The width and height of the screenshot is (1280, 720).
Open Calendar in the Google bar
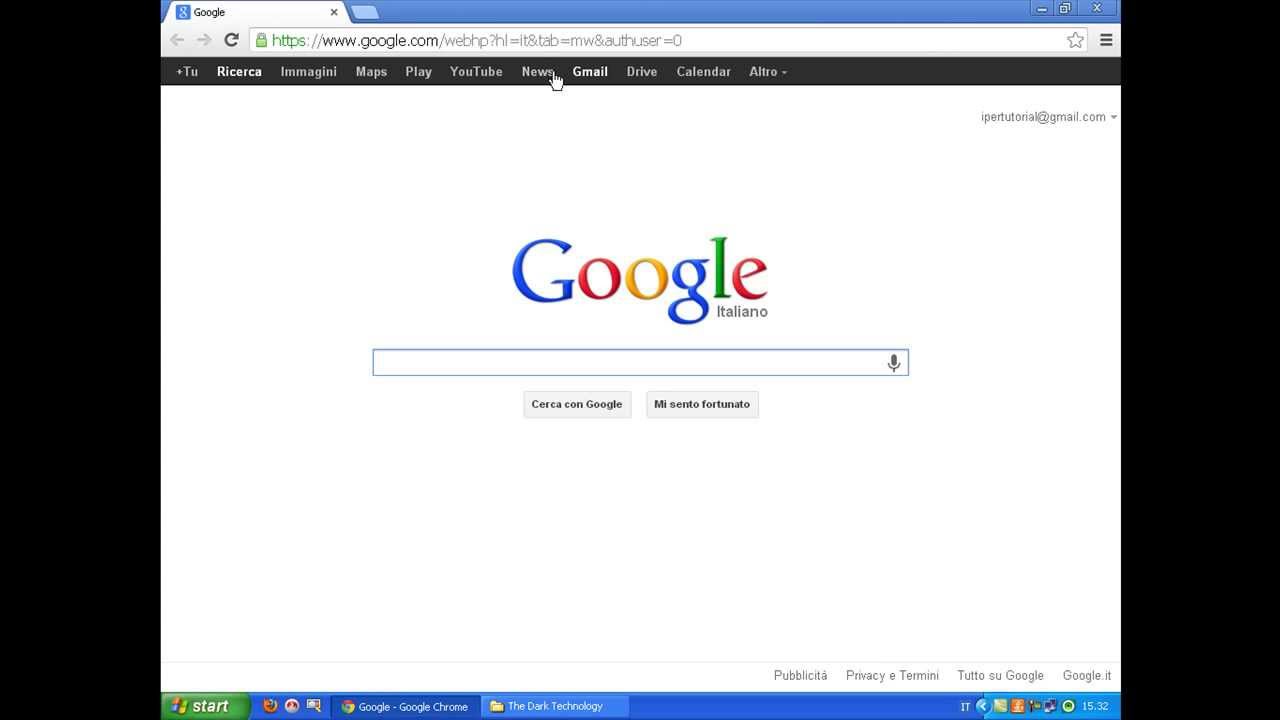[x=703, y=72]
